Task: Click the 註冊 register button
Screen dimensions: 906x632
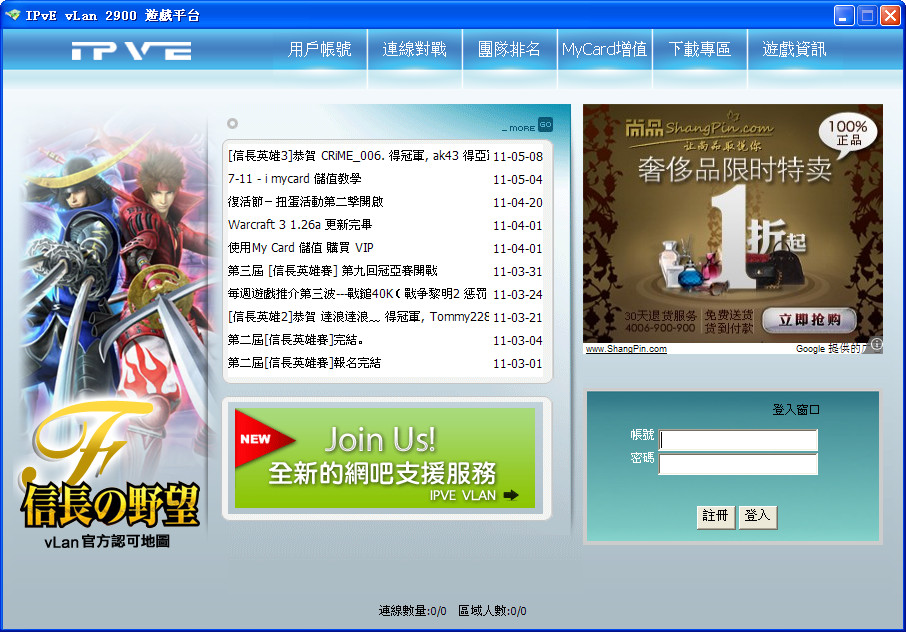Action: 715,516
